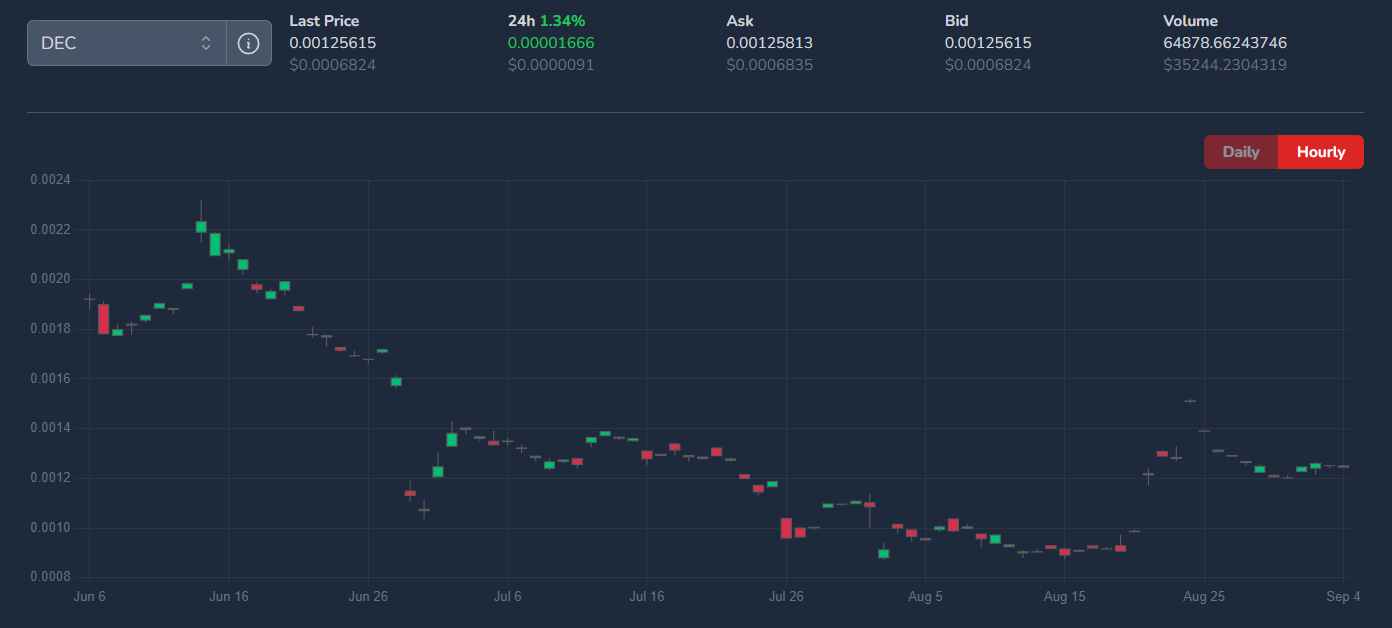Image resolution: width=1392 pixels, height=628 pixels.
Task: Select the Jul 26 date label
Action: click(786, 597)
